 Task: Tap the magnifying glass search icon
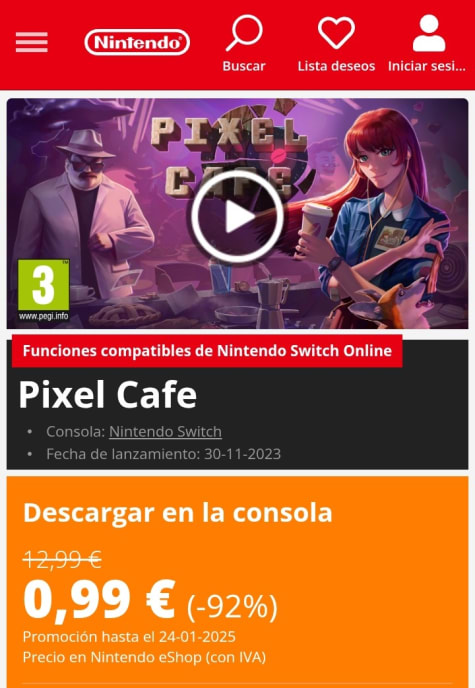point(244,33)
